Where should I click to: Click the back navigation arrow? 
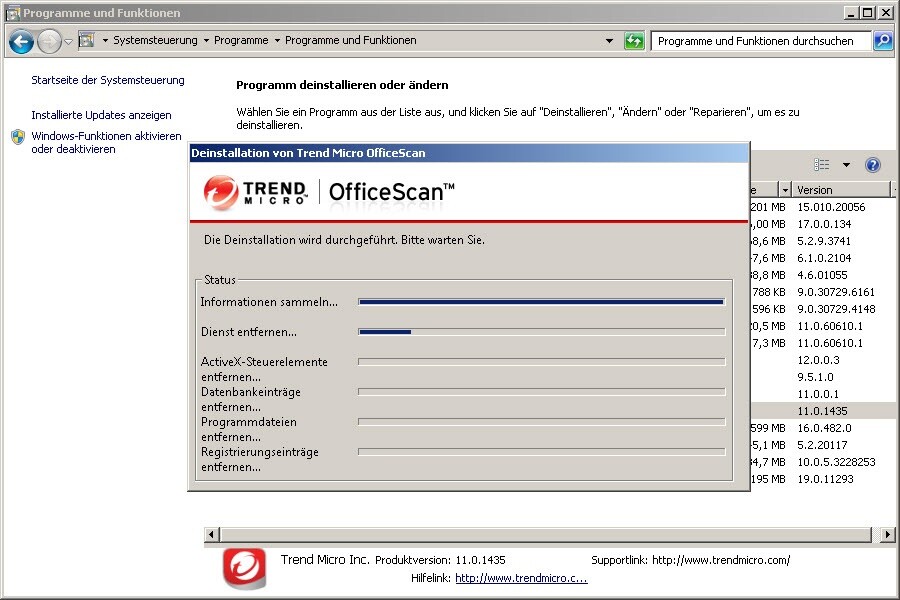(x=21, y=41)
